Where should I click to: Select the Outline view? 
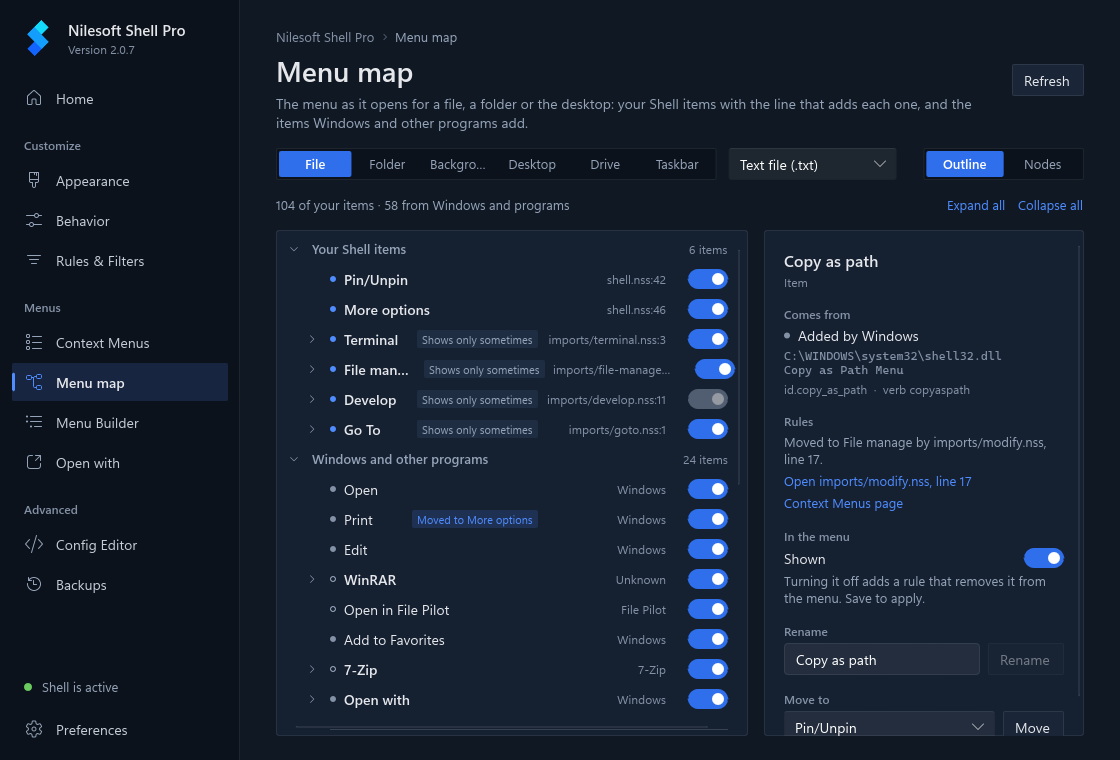pos(964,164)
